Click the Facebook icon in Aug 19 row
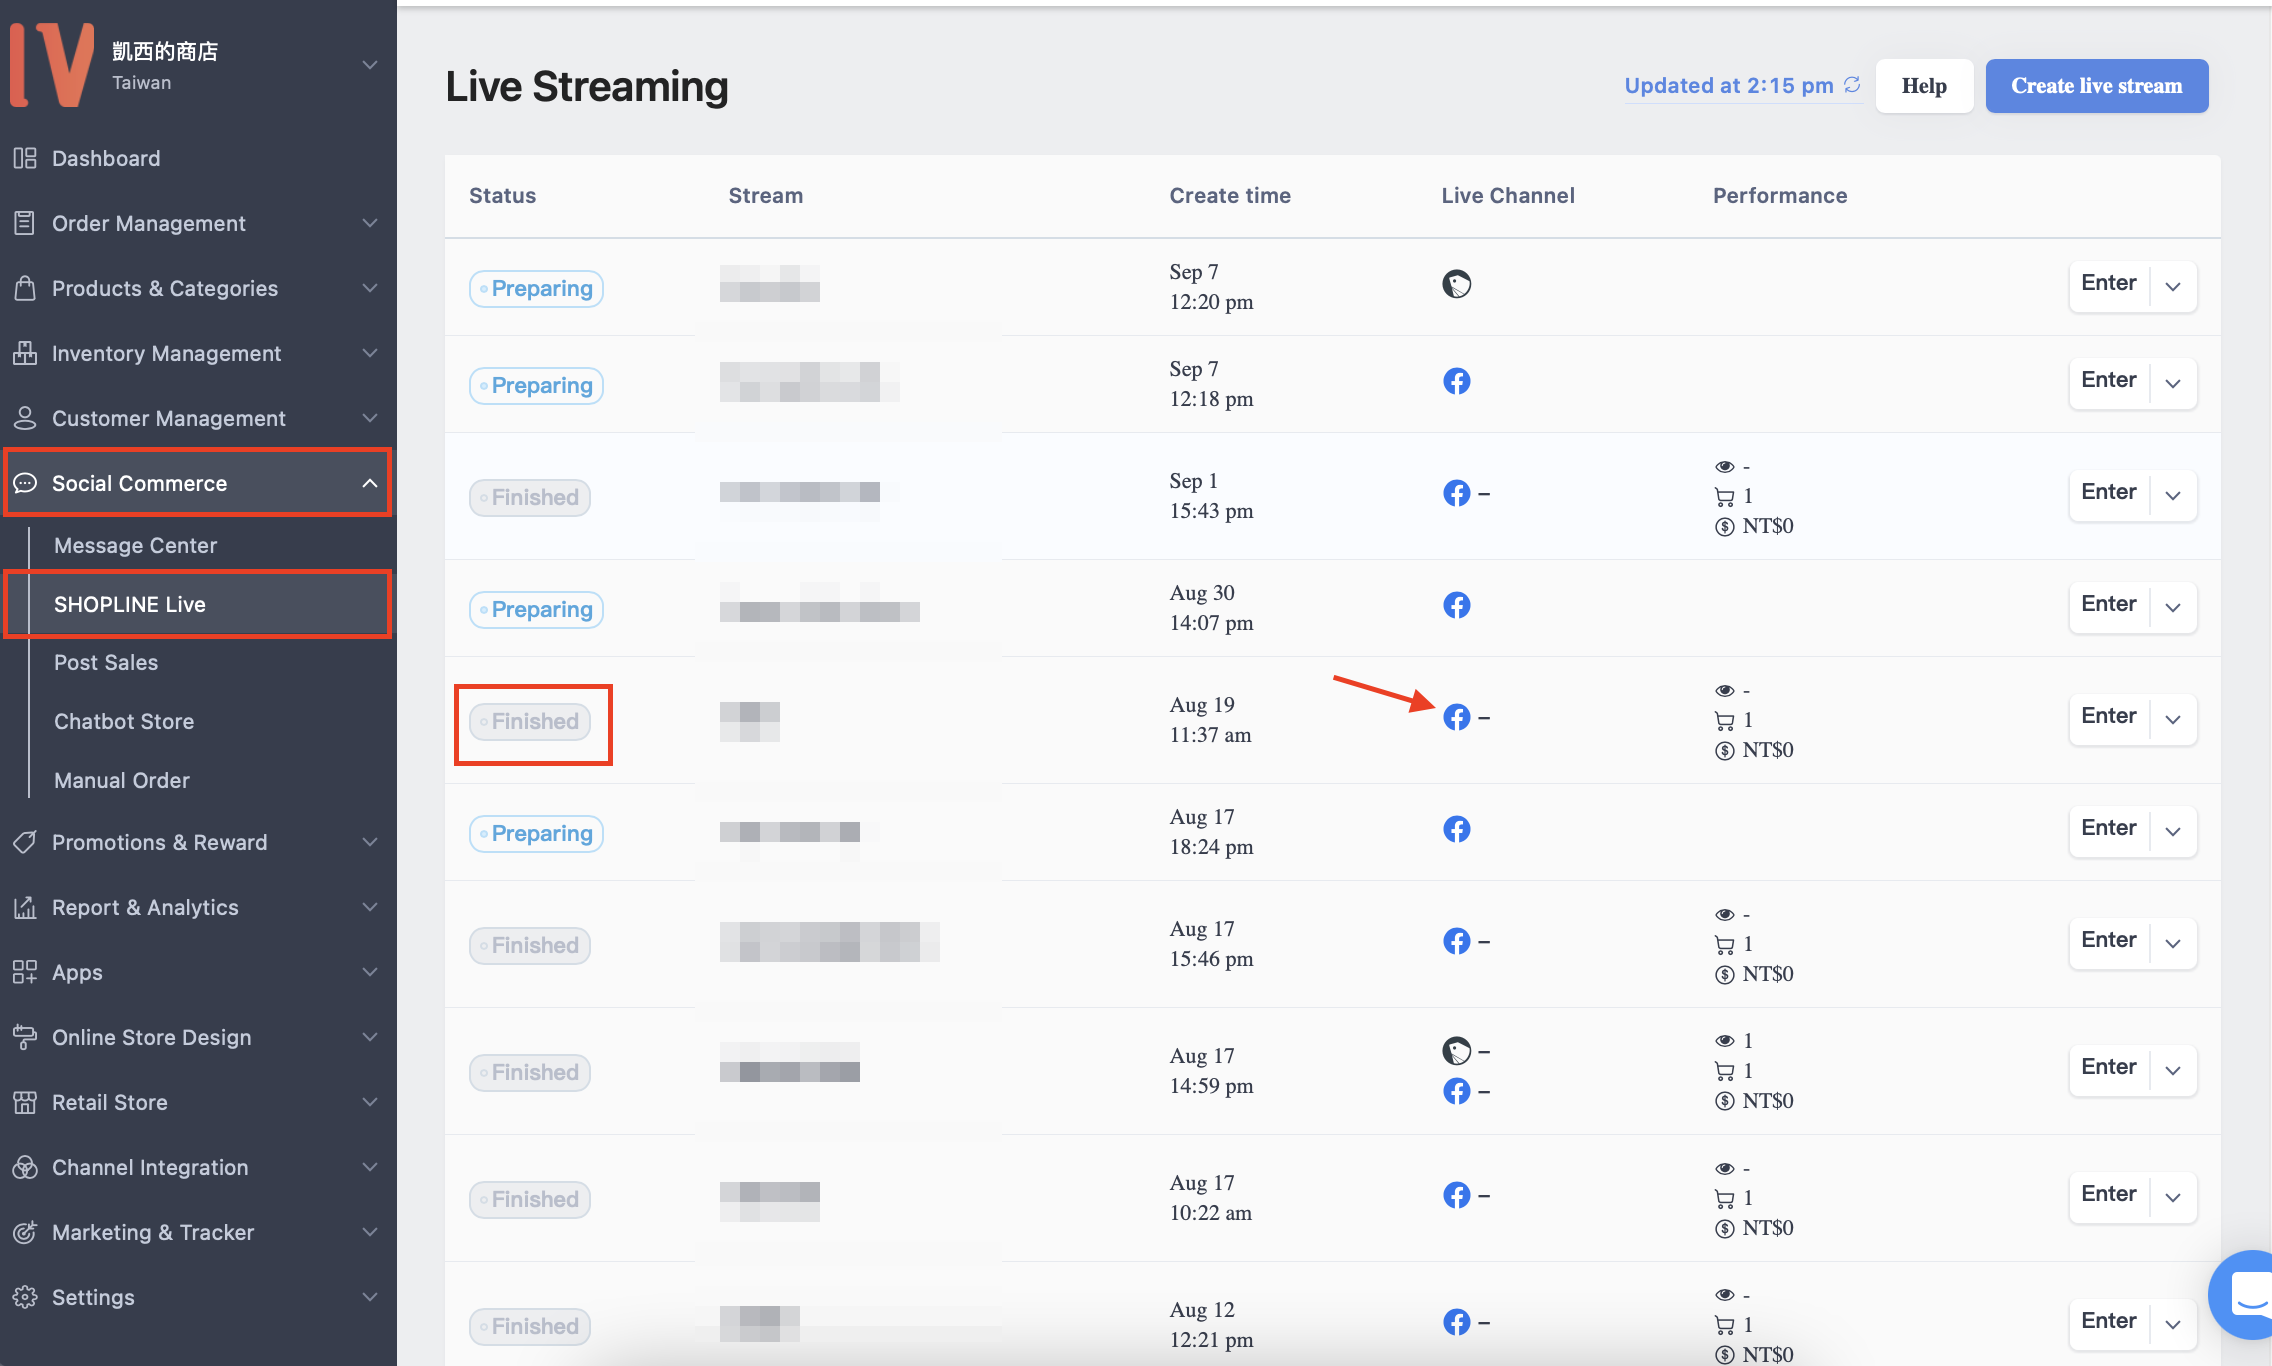 tap(1457, 717)
